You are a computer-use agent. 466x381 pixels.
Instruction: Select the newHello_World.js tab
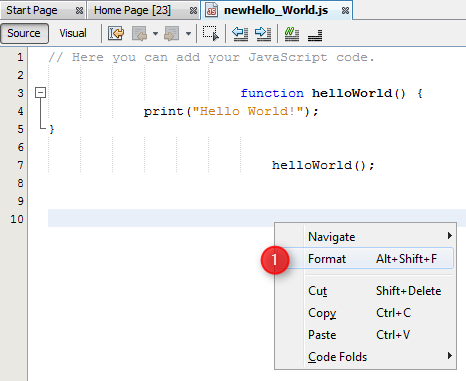(x=276, y=10)
